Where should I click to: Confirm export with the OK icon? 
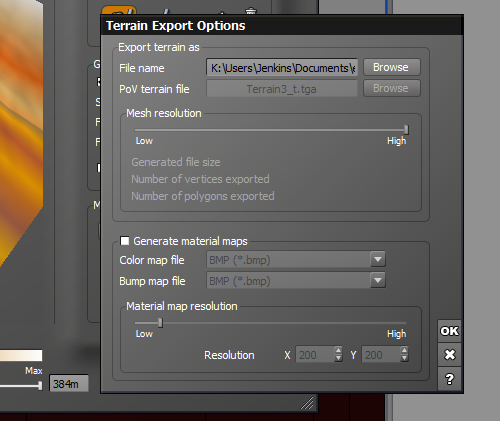click(x=449, y=331)
